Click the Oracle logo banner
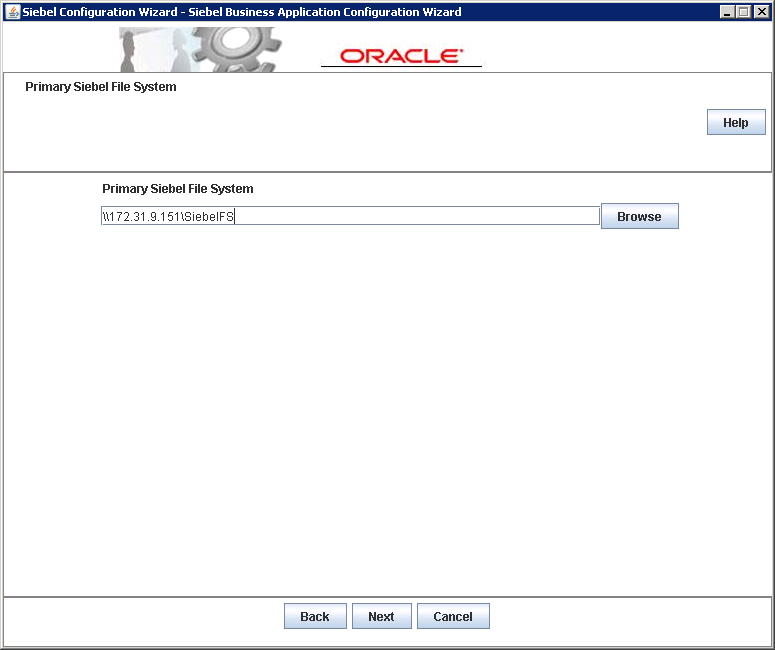Image resolution: width=775 pixels, height=650 pixels. 401,56
